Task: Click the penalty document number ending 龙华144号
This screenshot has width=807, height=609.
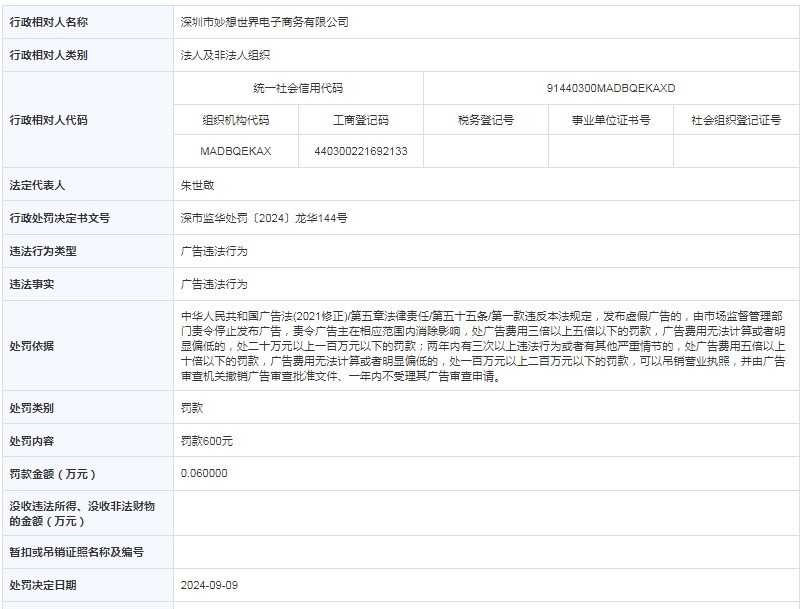Action: pyautogui.click(x=264, y=218)
